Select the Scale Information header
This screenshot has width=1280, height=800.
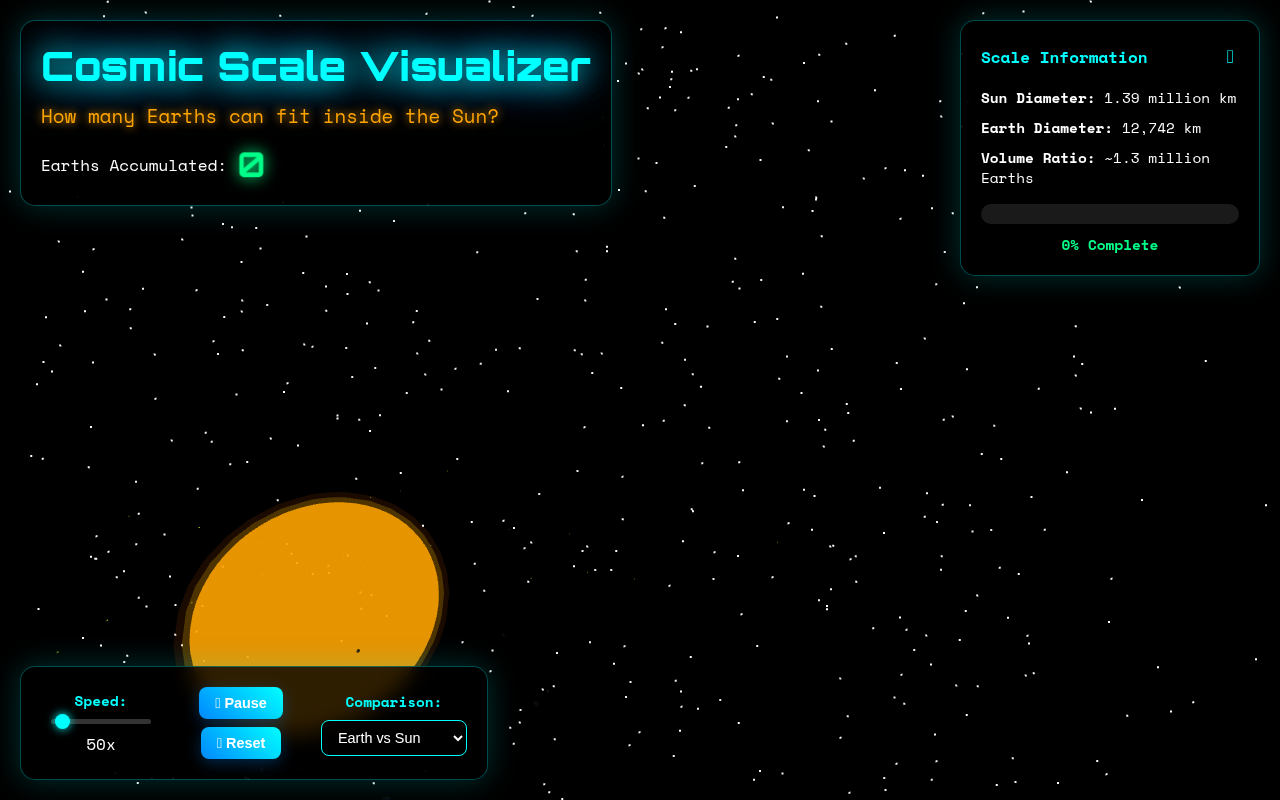[x=1064, y=57]
